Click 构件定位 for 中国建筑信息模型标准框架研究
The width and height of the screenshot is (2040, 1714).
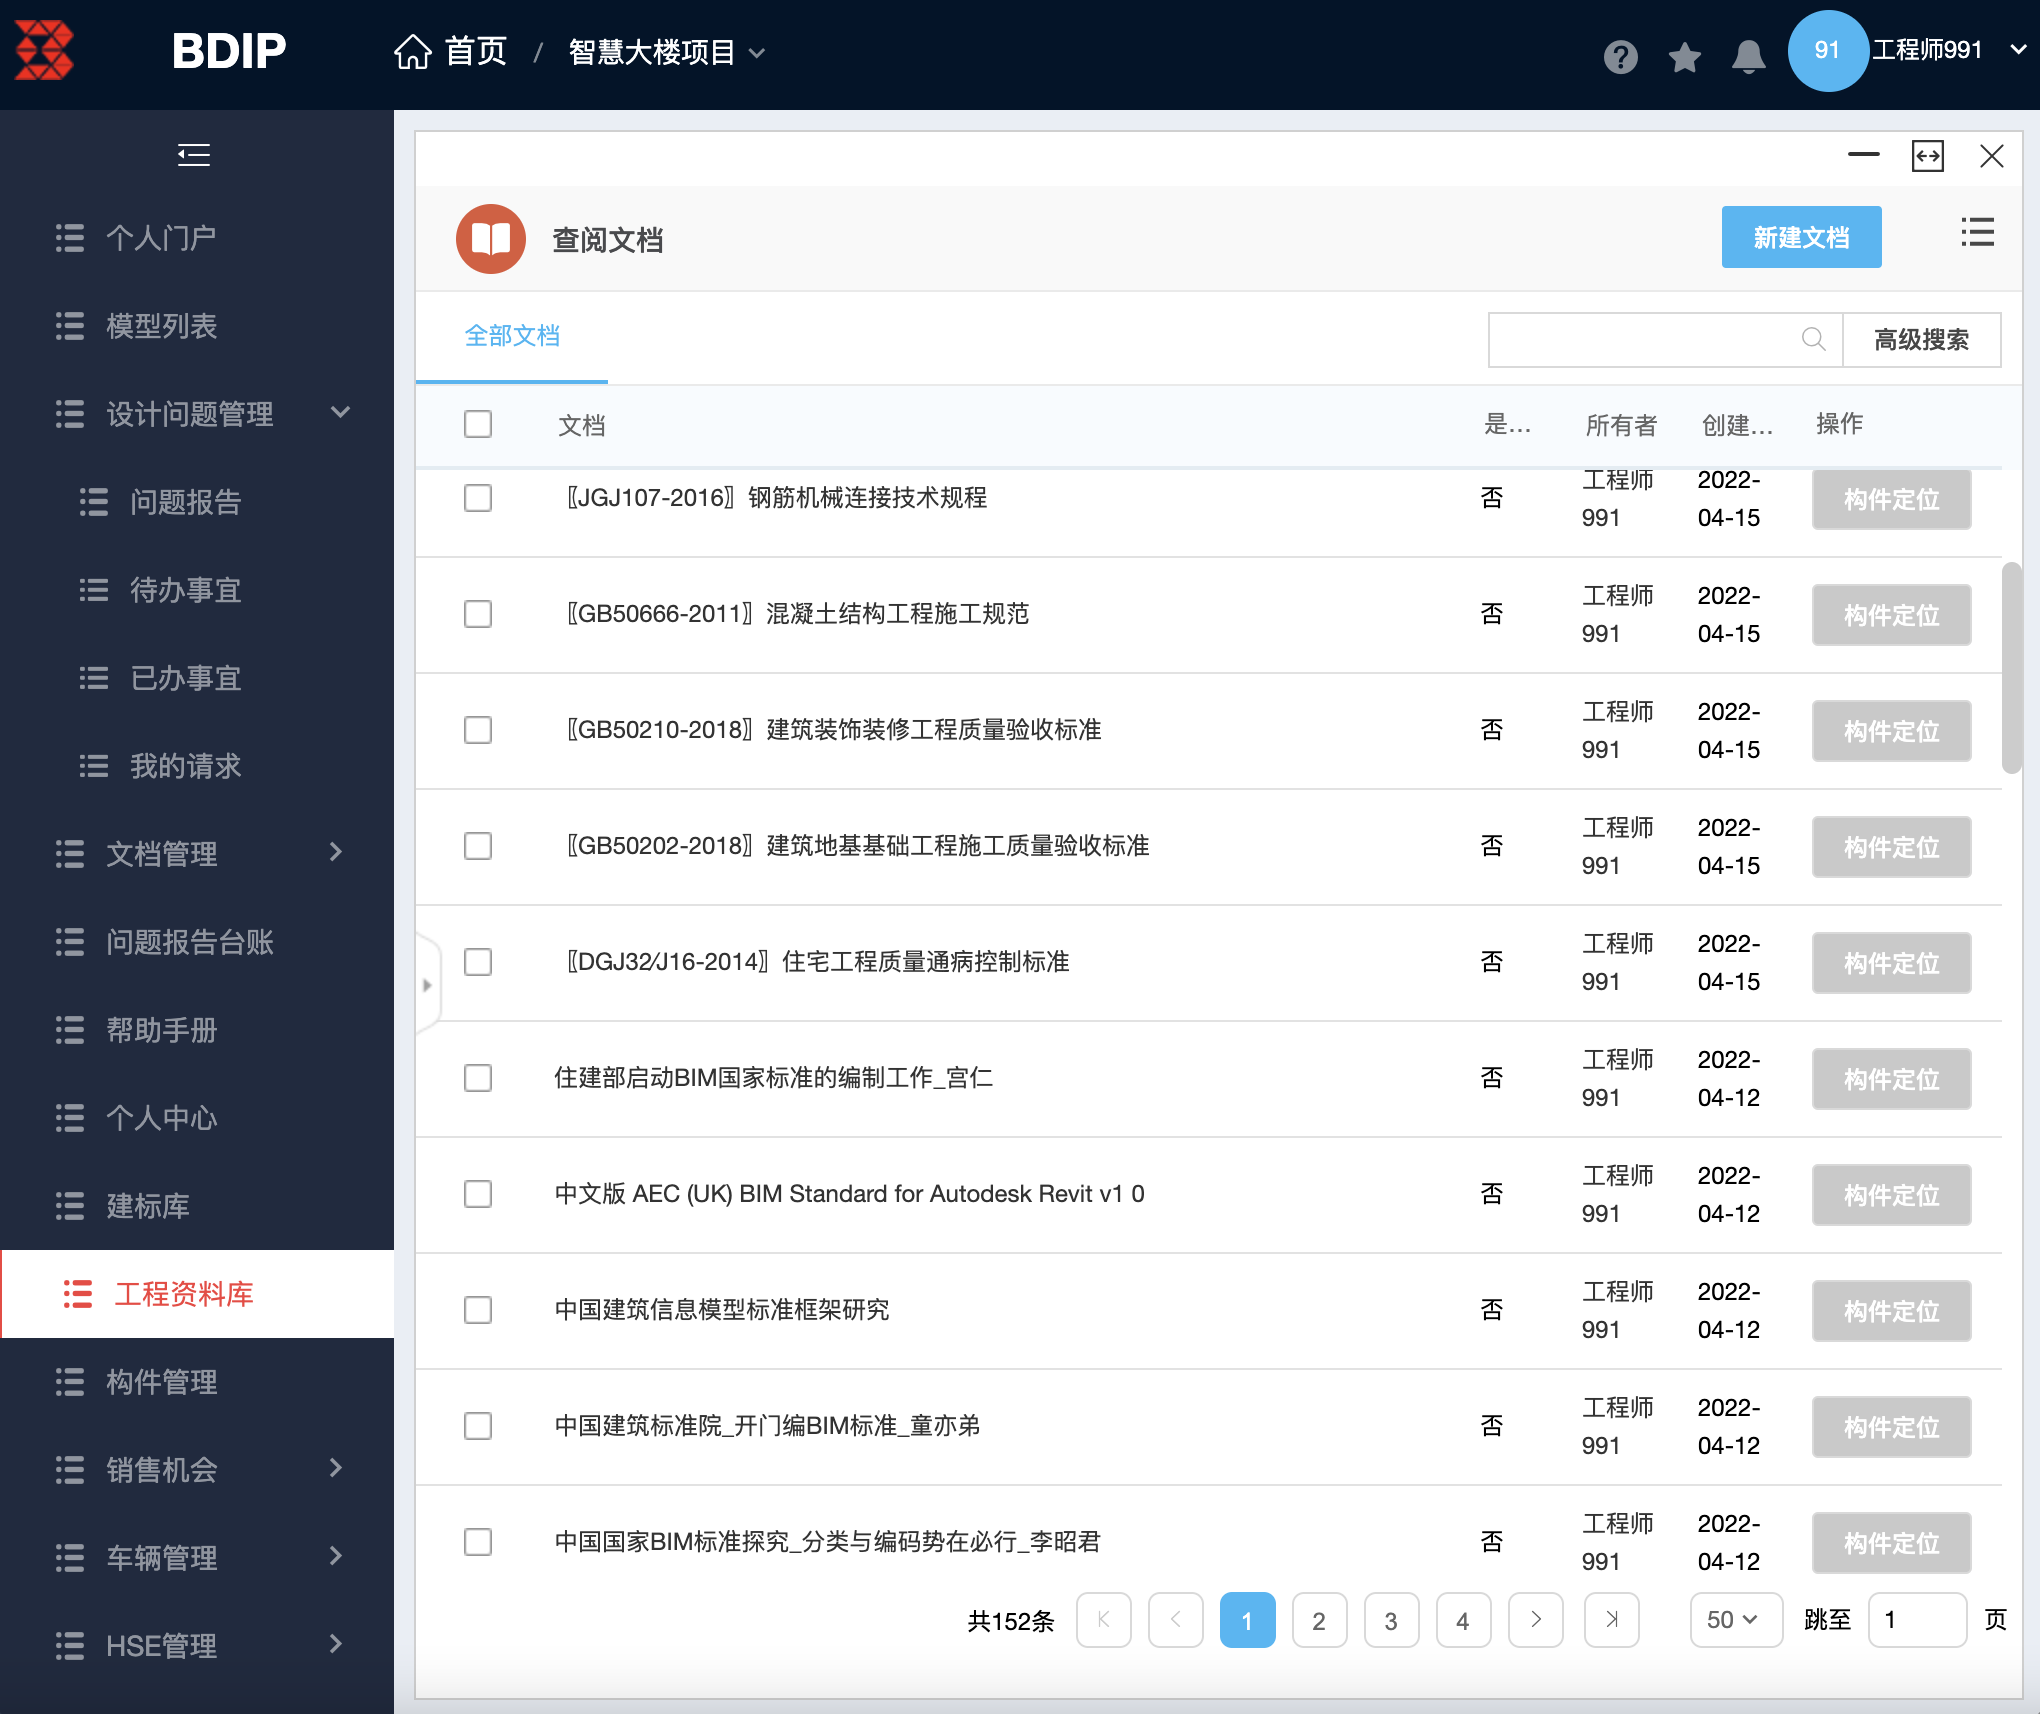click(x=1891, y=1311)
